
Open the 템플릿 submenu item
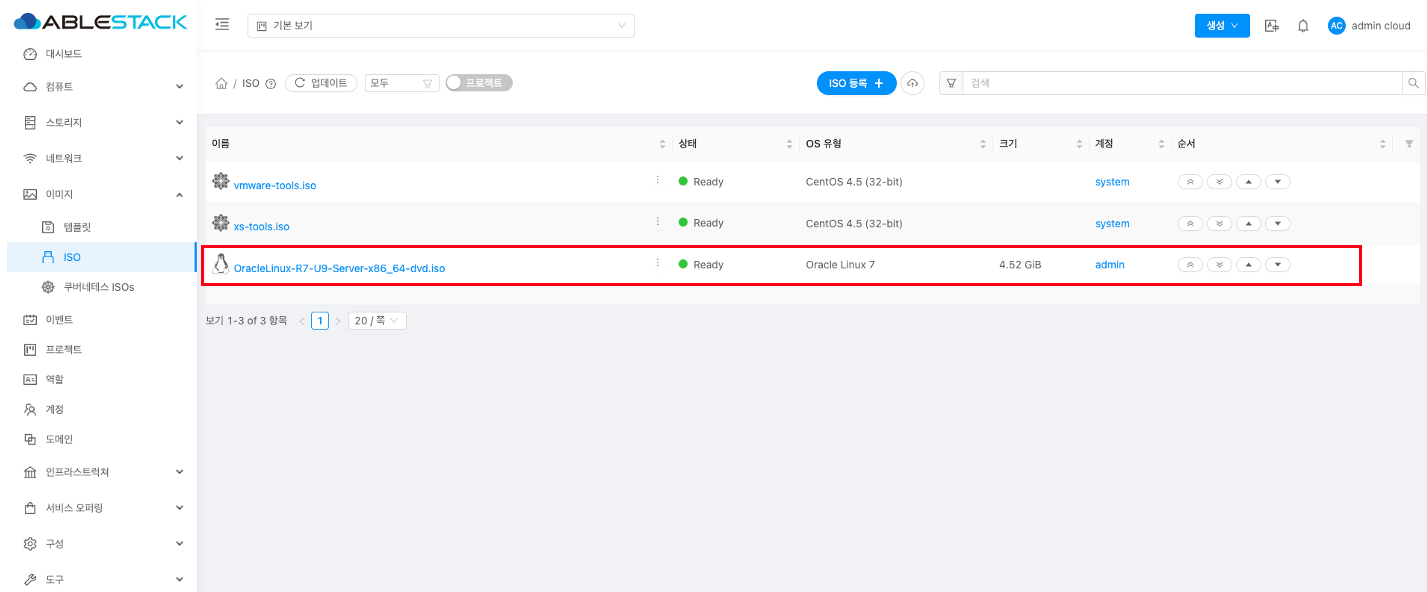pyautogui.click(x=77, y=227)
